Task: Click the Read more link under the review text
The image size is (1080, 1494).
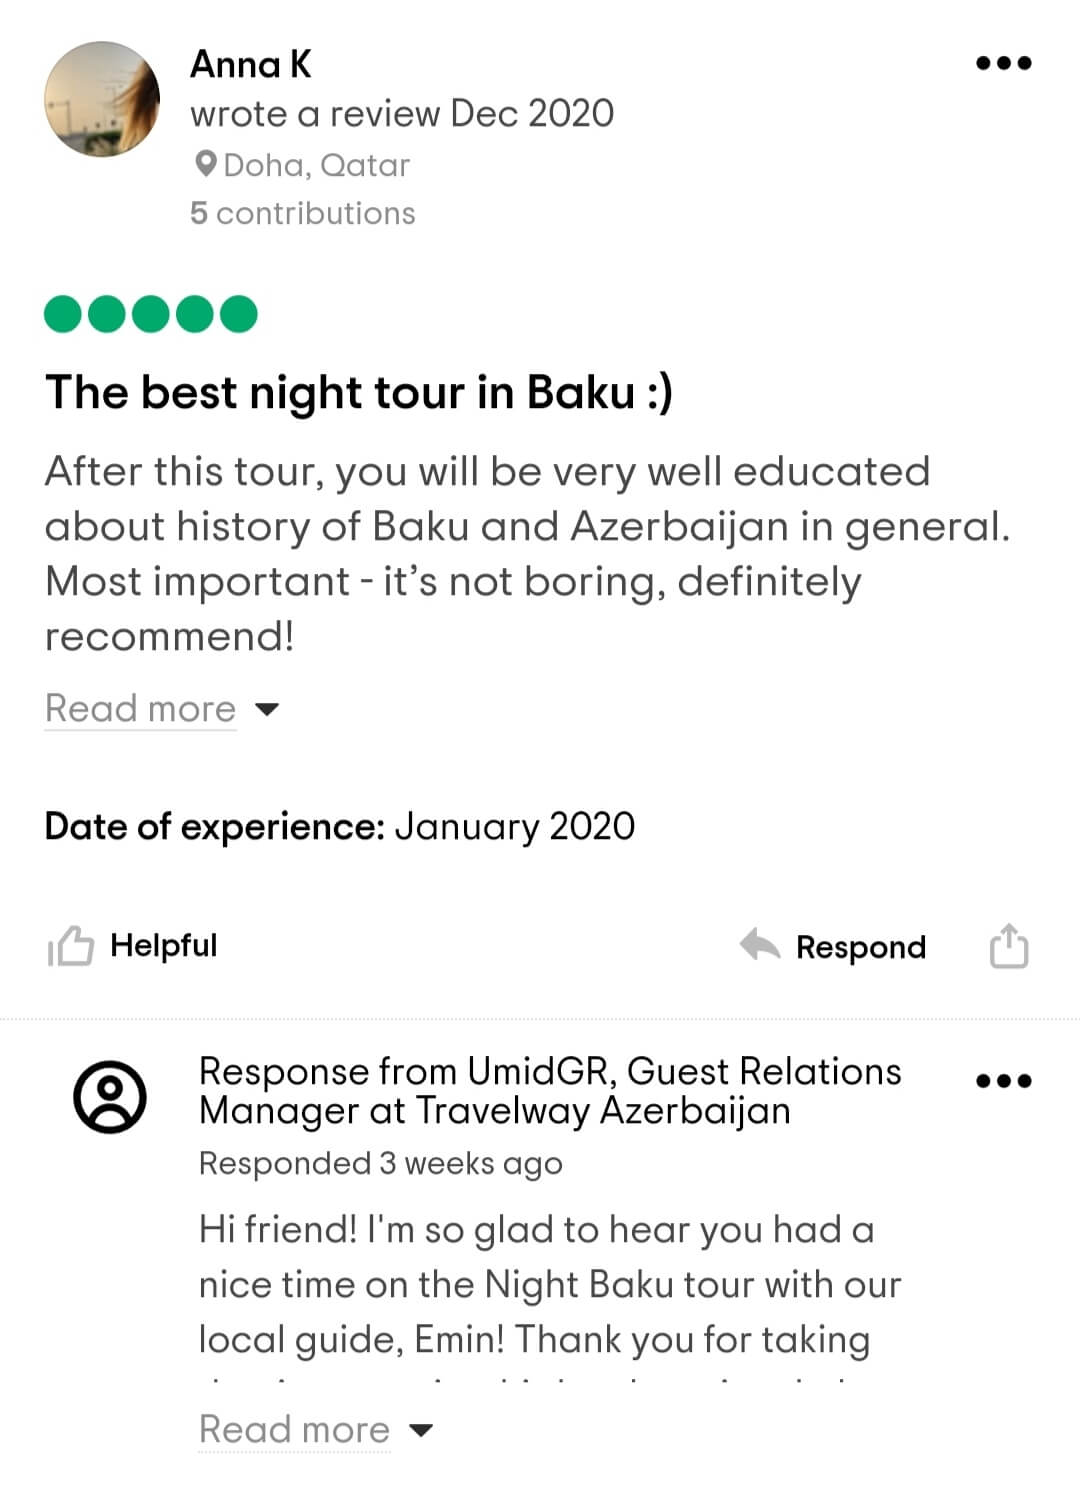Action: click(141, 709)
